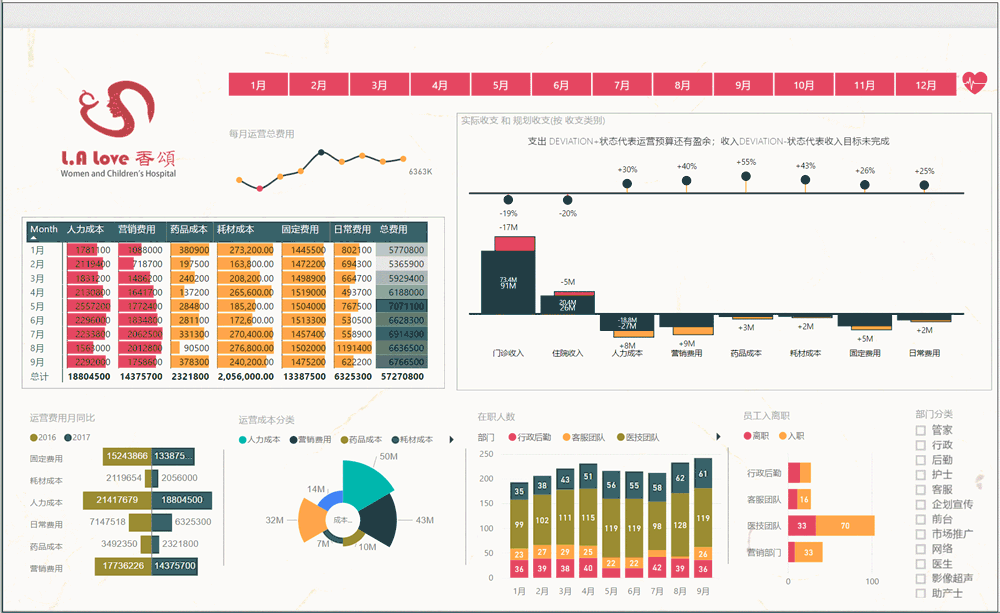
Task: Check the 管家 department checkbox
Action: (920, 430)
